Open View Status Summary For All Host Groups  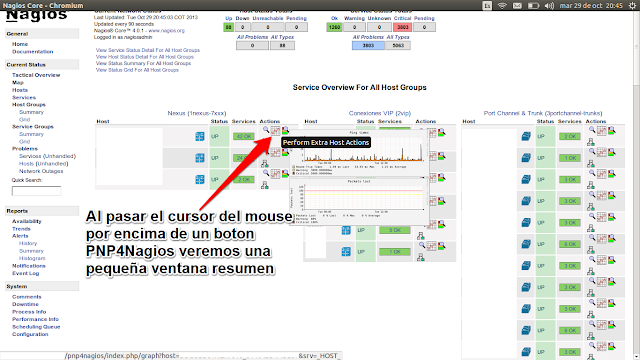tap(143, 63)
